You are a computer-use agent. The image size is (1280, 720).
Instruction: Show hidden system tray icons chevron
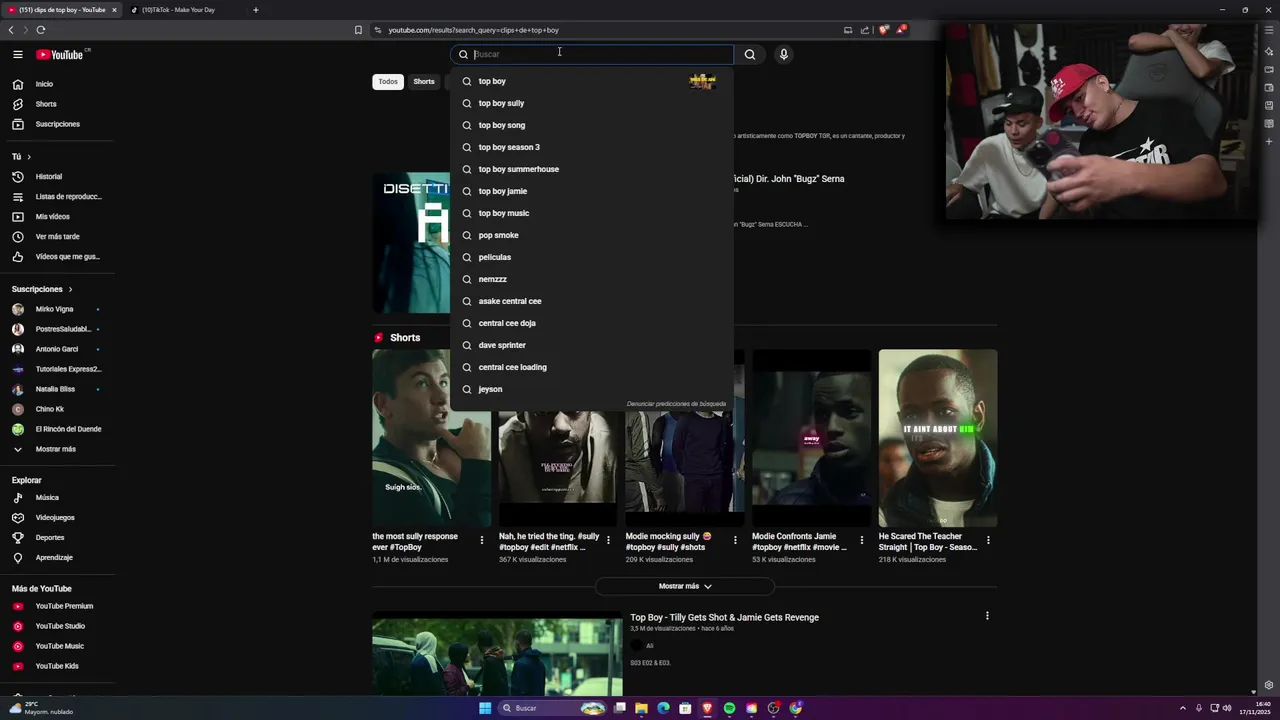1183,708
